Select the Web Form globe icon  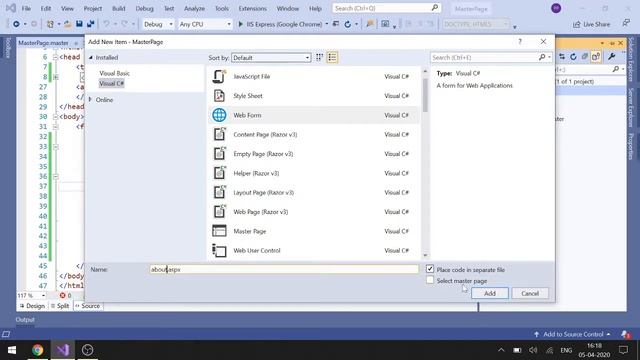tap(219, 115)
